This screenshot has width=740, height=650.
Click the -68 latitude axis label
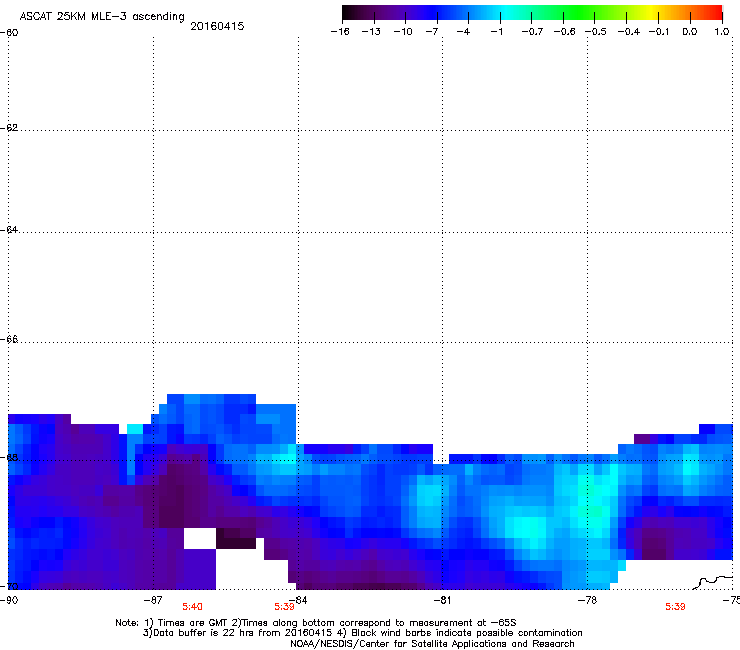pos(9,458)
